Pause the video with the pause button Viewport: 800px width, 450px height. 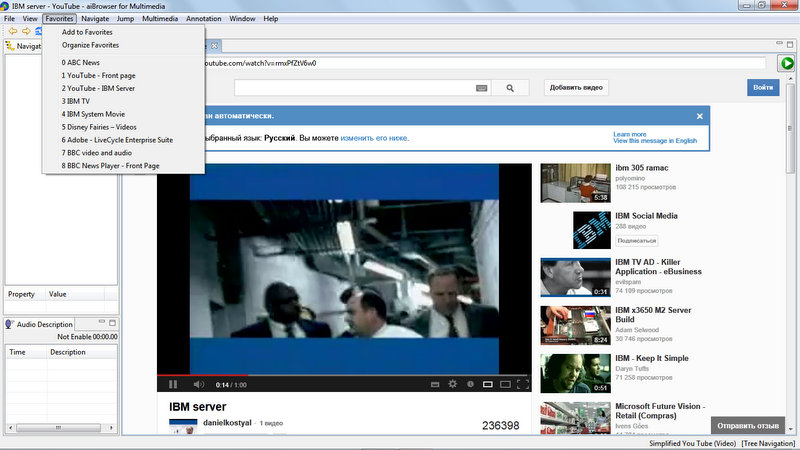[x=173, y=384]
